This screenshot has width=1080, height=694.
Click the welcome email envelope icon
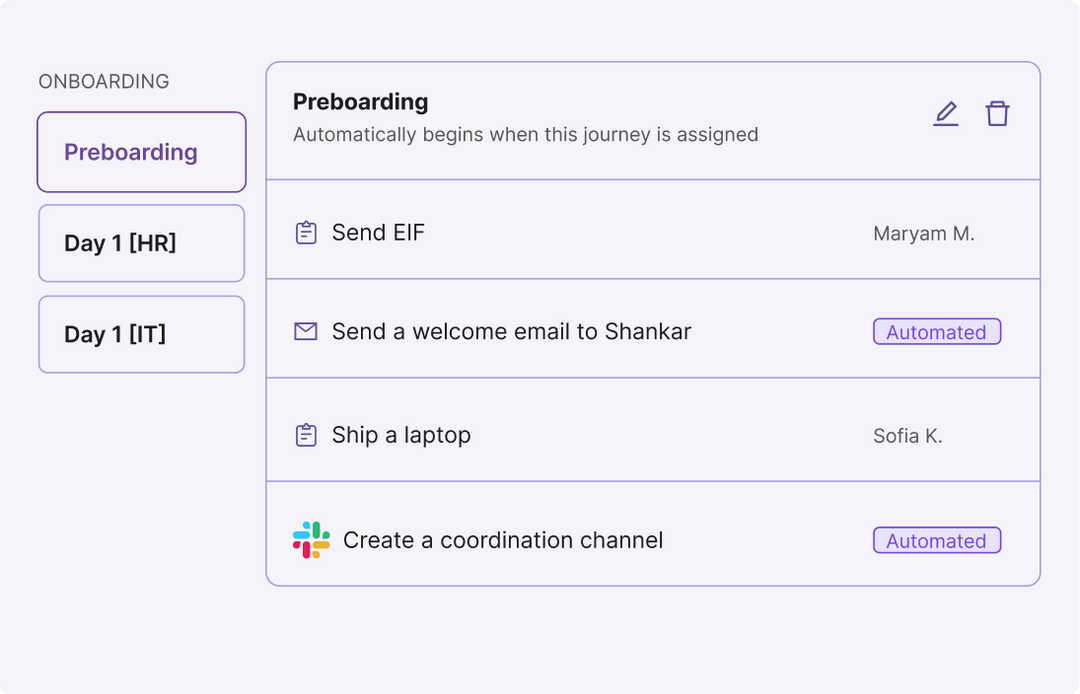coord(306,331)
